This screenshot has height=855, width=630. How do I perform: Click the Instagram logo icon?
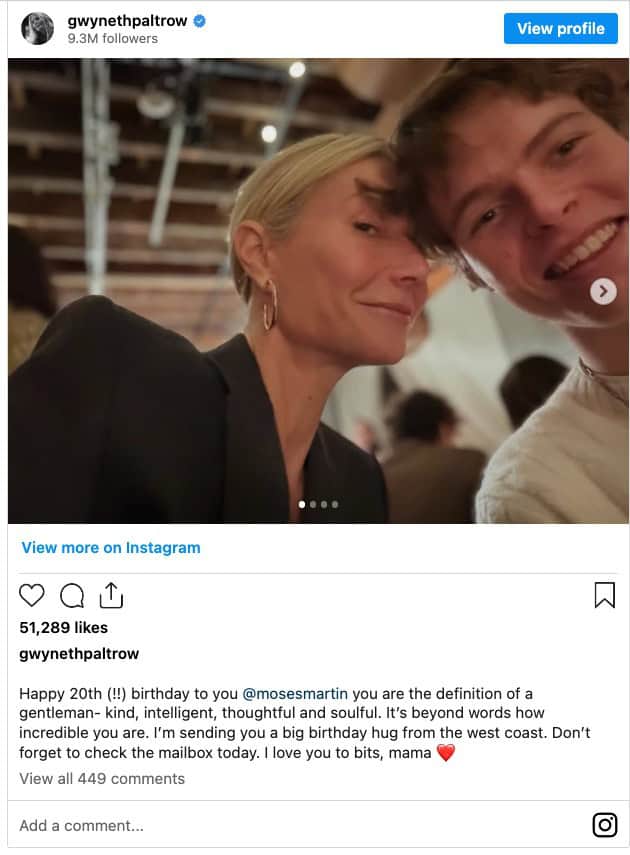coord(604,825)
